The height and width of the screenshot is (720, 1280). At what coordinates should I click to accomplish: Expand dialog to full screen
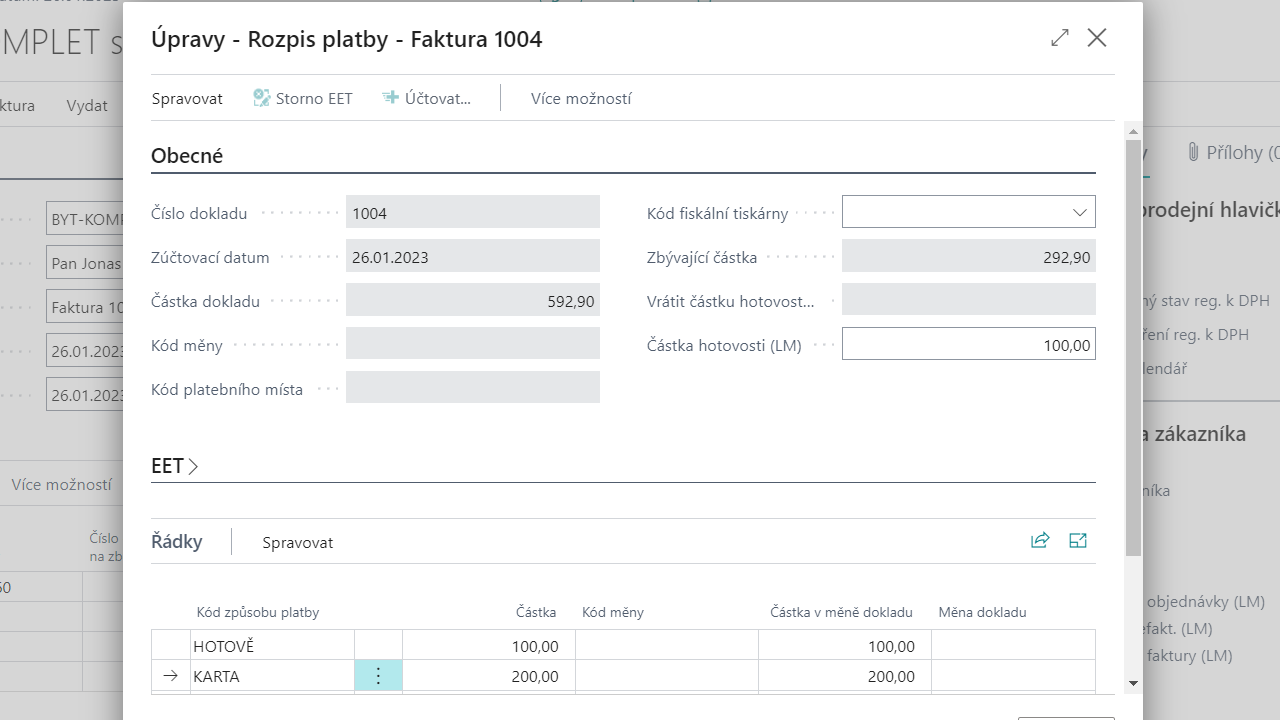point(1060,38)
